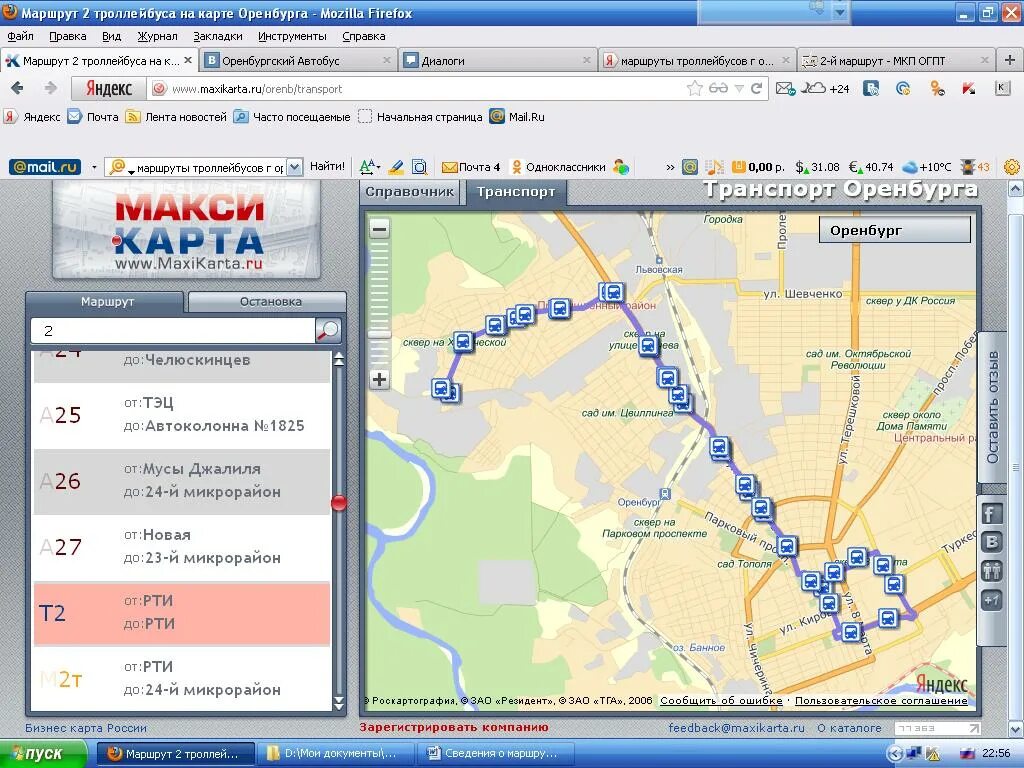Screen dimensions: 1024x768
Task: Open URL bar history dropdown arrow
Action: (x=739, y=88)
